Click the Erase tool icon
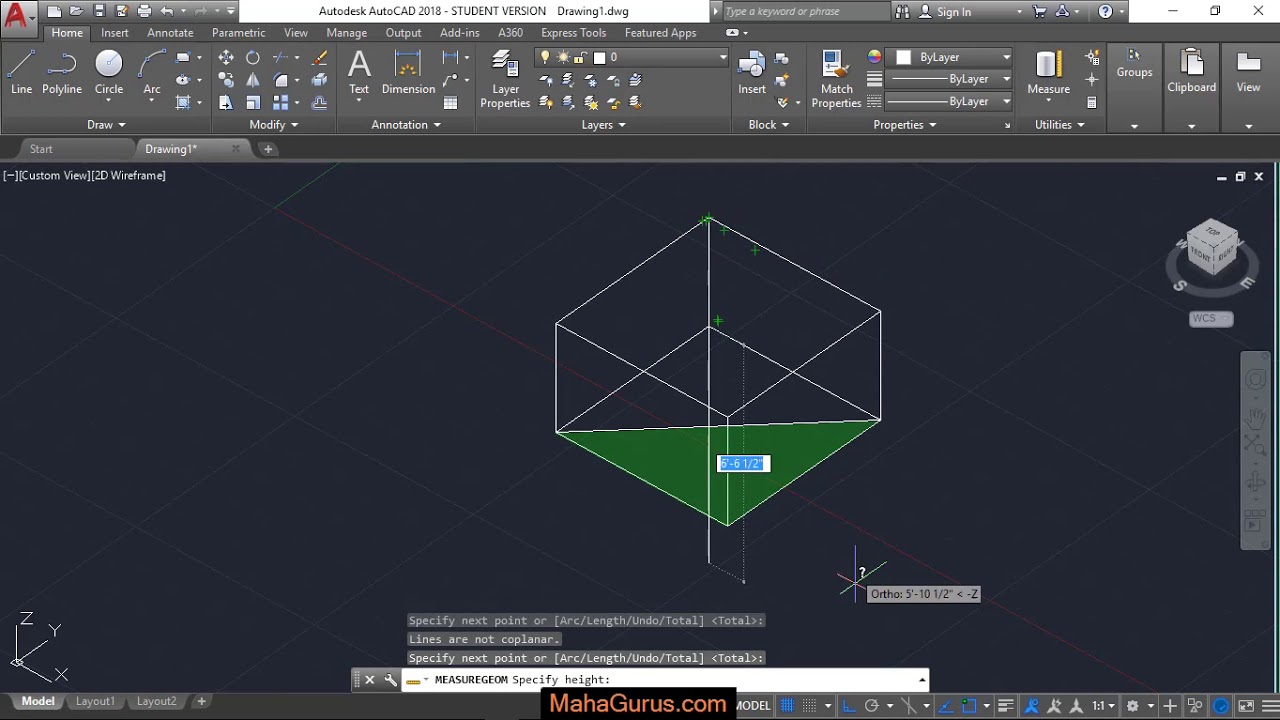Image resolution: width=1280 pixels, height=720 pixels. tap(320, 57)
